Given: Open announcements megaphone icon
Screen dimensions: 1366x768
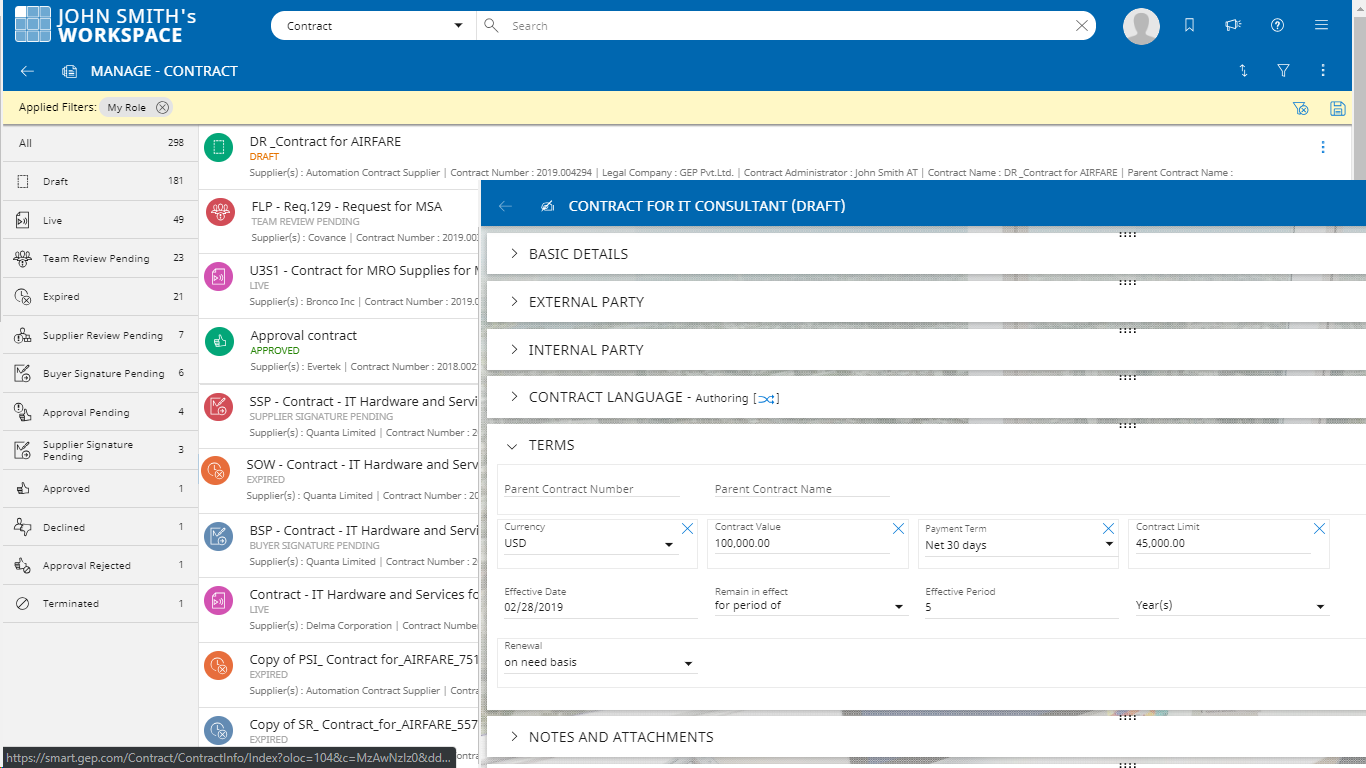Looking at the screenshot, I should tap(1233, 26).
